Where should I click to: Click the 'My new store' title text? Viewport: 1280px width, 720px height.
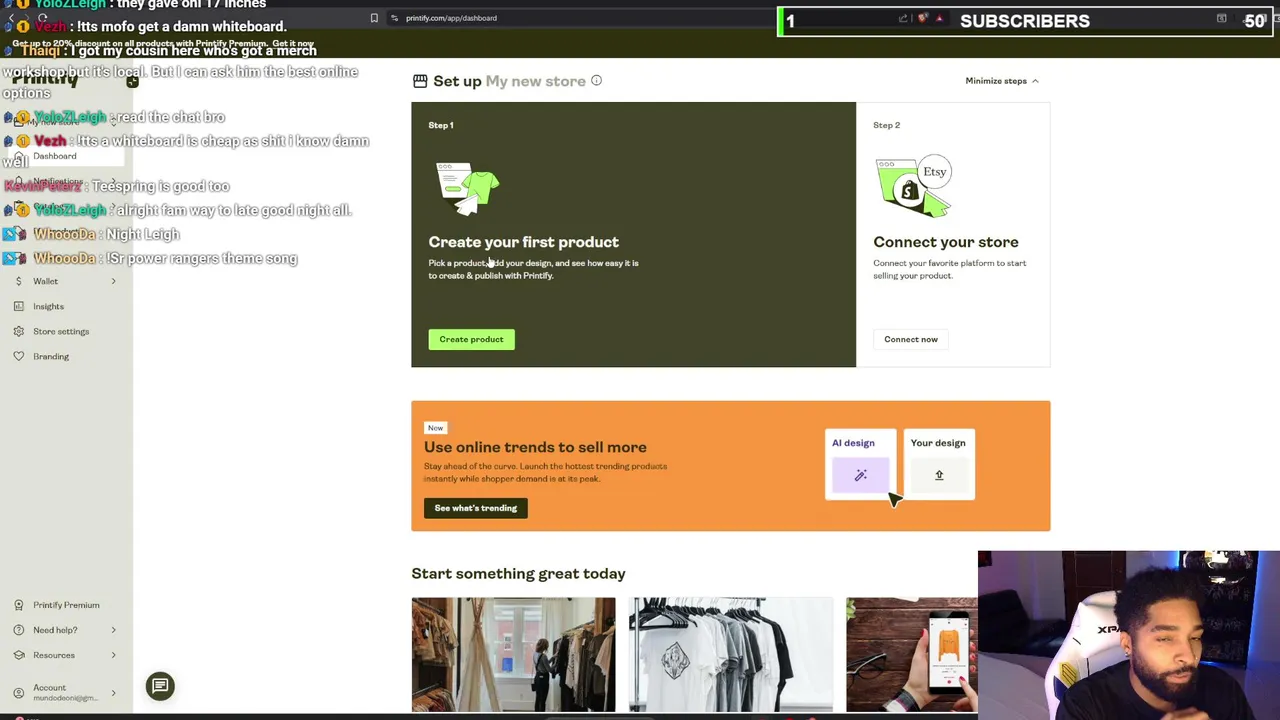coord(535,81)
